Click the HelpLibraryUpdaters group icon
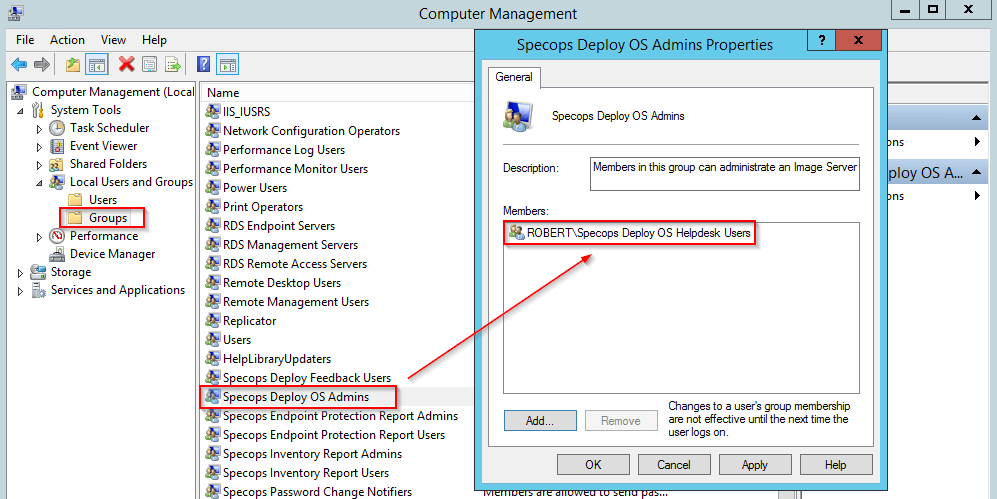The image size is (997, 499). pyautogui.click(x=212, y=359)
